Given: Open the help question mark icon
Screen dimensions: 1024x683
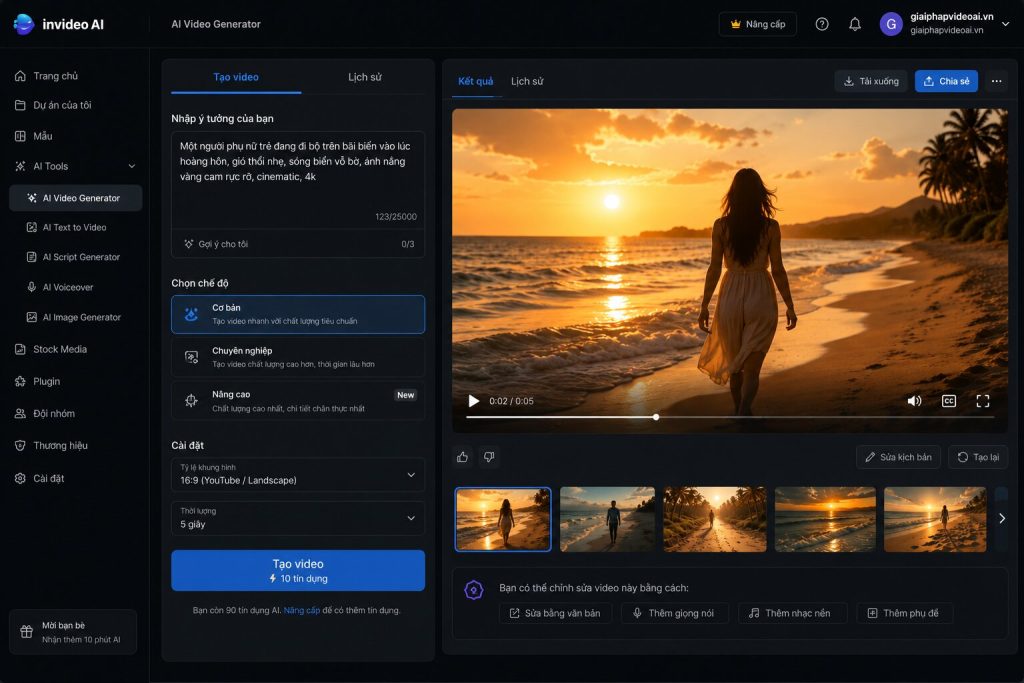Looking at the screenshot, I should coord(822,24).
